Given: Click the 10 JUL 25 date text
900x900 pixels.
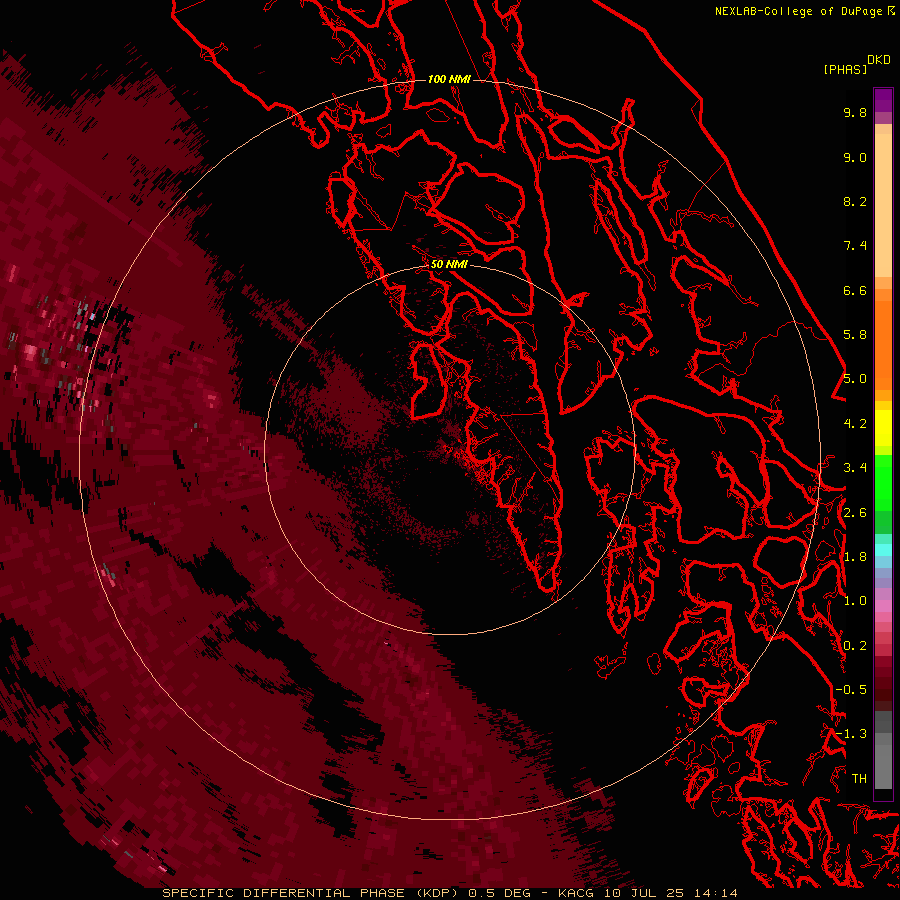Looking at the screenshot, I should pos(645,893).
